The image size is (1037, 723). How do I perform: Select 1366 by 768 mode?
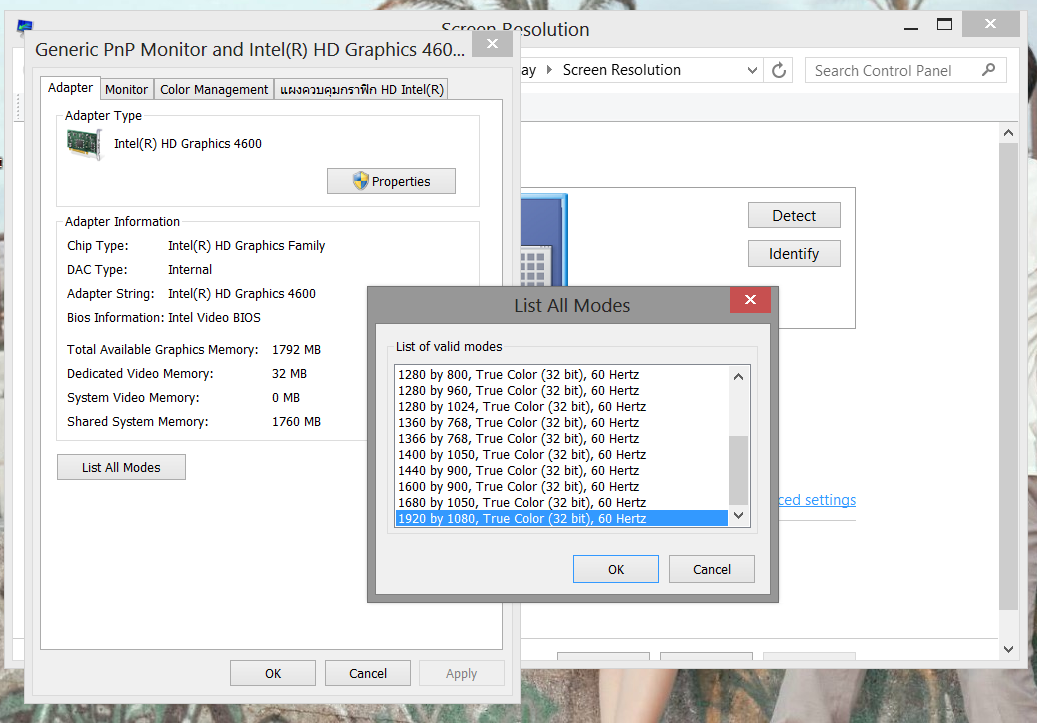(x=561, y=439)
